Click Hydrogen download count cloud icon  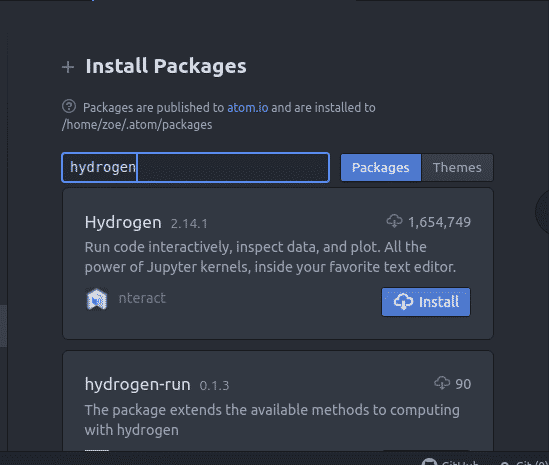point(394,221)
